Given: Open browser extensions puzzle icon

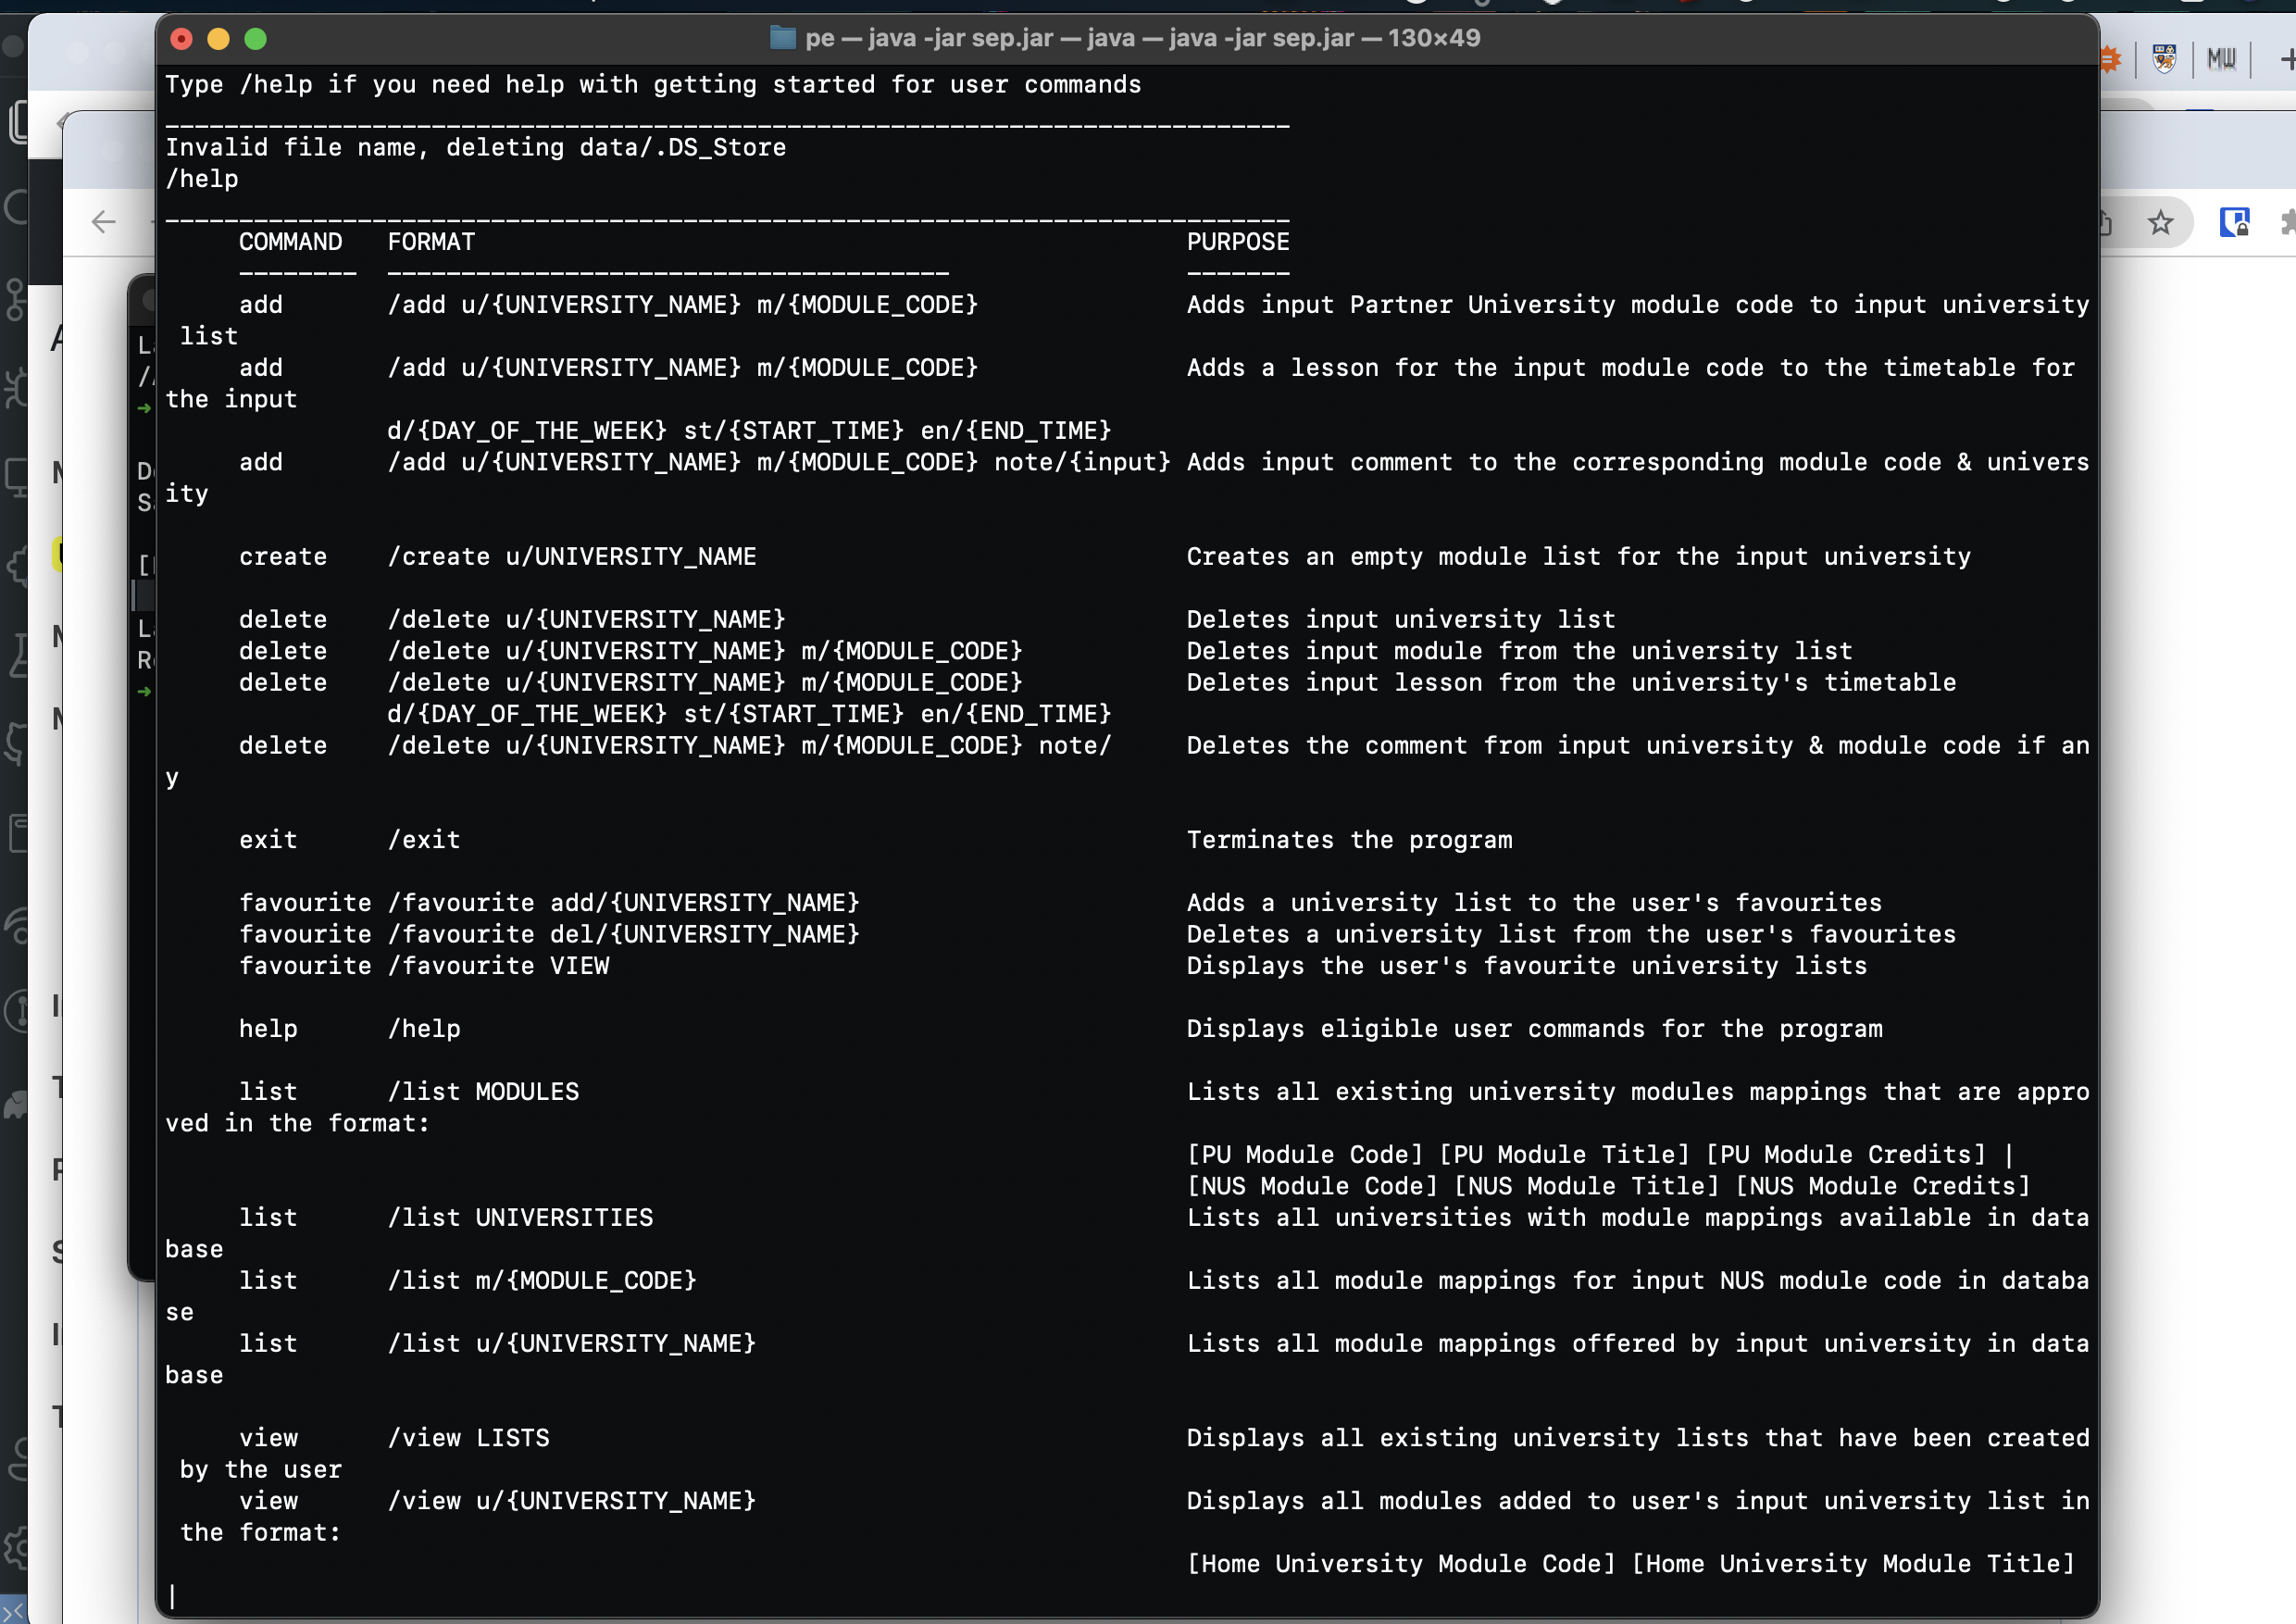Looking at the screenshot, I should point(2288,222).
